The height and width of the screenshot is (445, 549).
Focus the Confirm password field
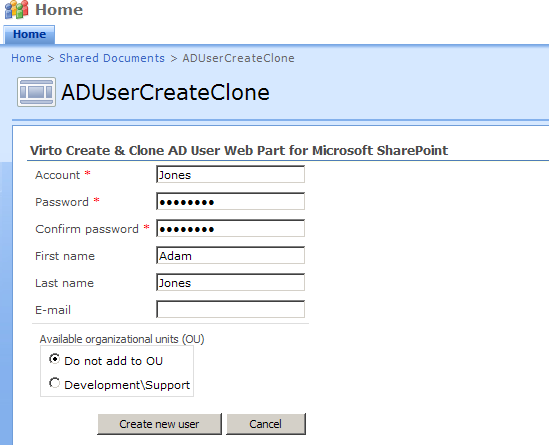coord(230,228)
